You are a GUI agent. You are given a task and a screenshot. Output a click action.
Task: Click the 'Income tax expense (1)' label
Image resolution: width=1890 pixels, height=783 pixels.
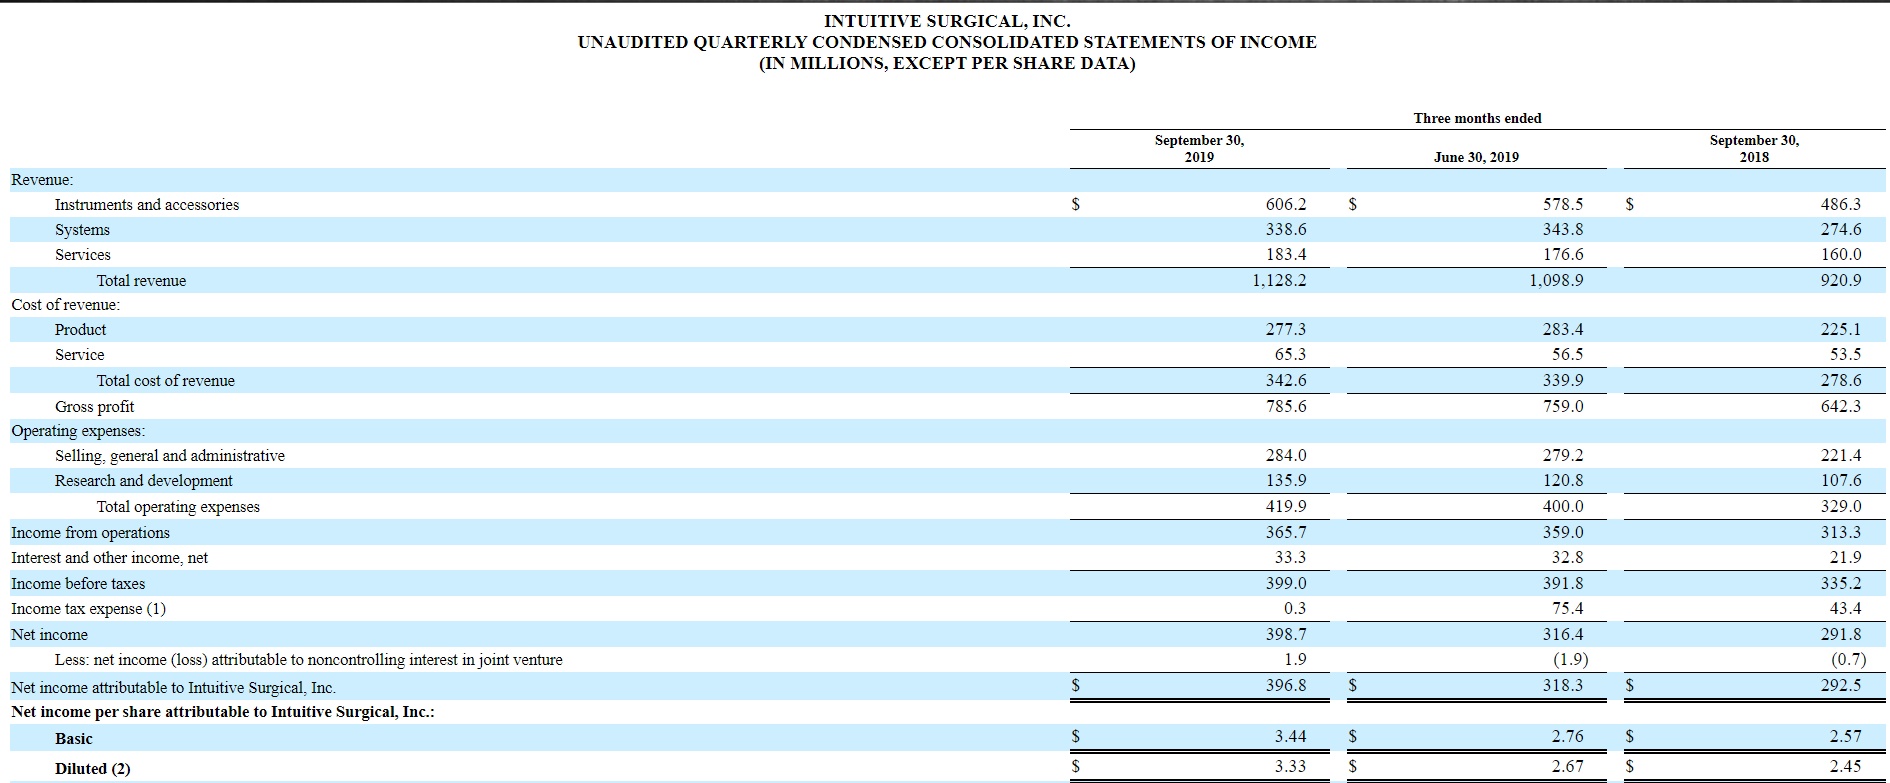(x=88, y=609)
